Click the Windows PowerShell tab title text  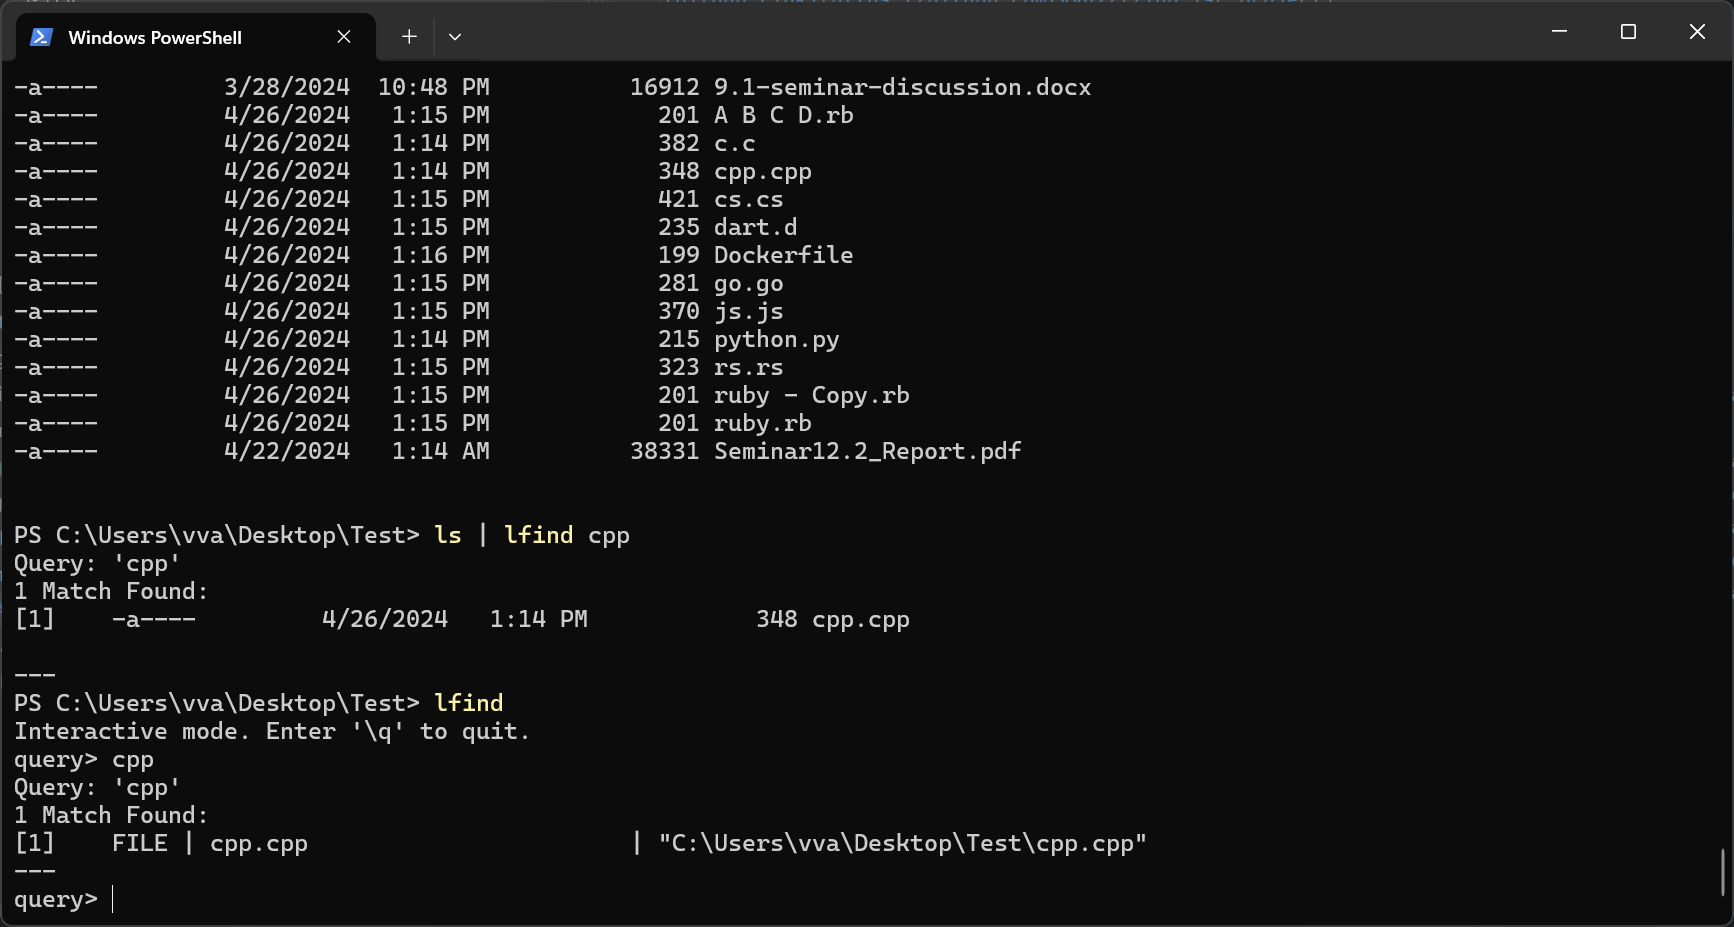pyautogui.click(x=155, y=37)
